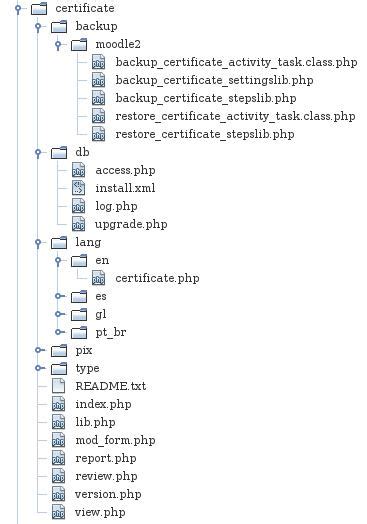Click the PHP icon beside version.php
This screenshot has width=367, height=524.
click(x=58, y=494)
